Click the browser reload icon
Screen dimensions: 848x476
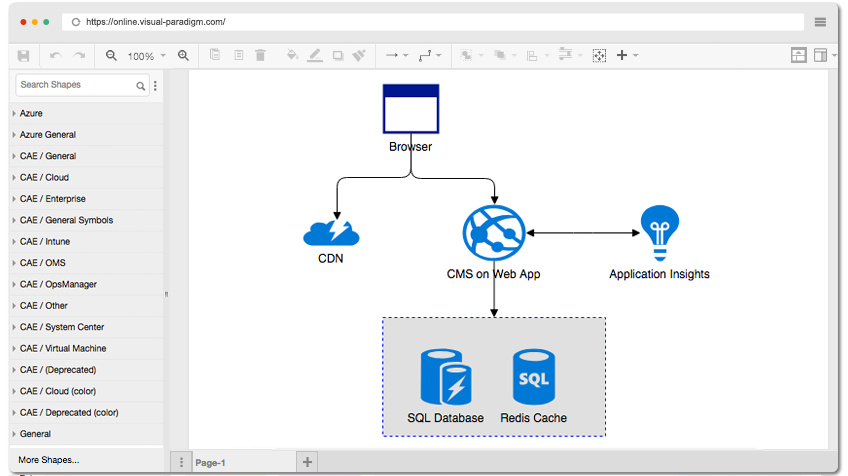coord(76,22)
